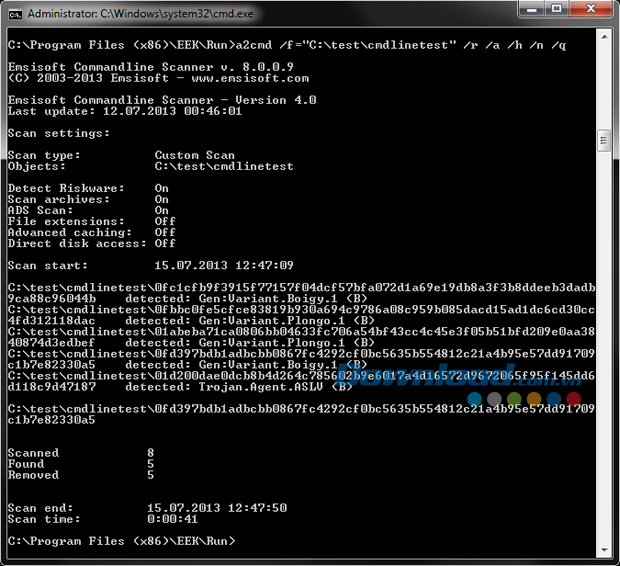Click 'Scanned 8' result line
This screenshot has height=566, width=620.
[x=81, y=453]
